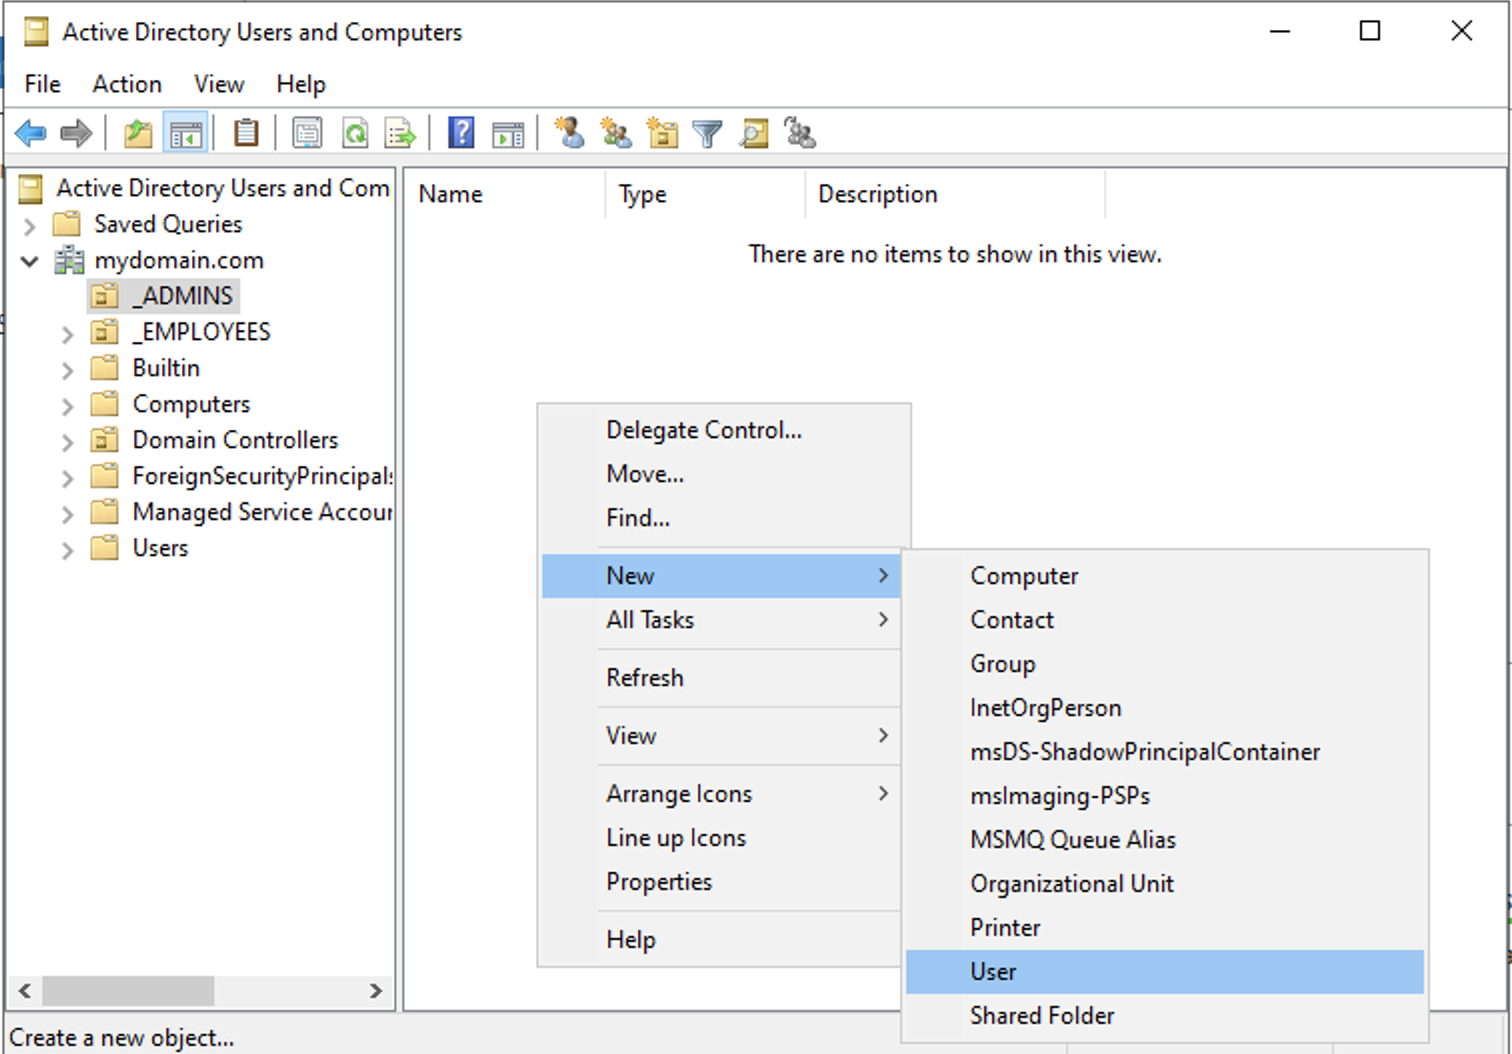Open the Action menu

[x=127, y=84]
